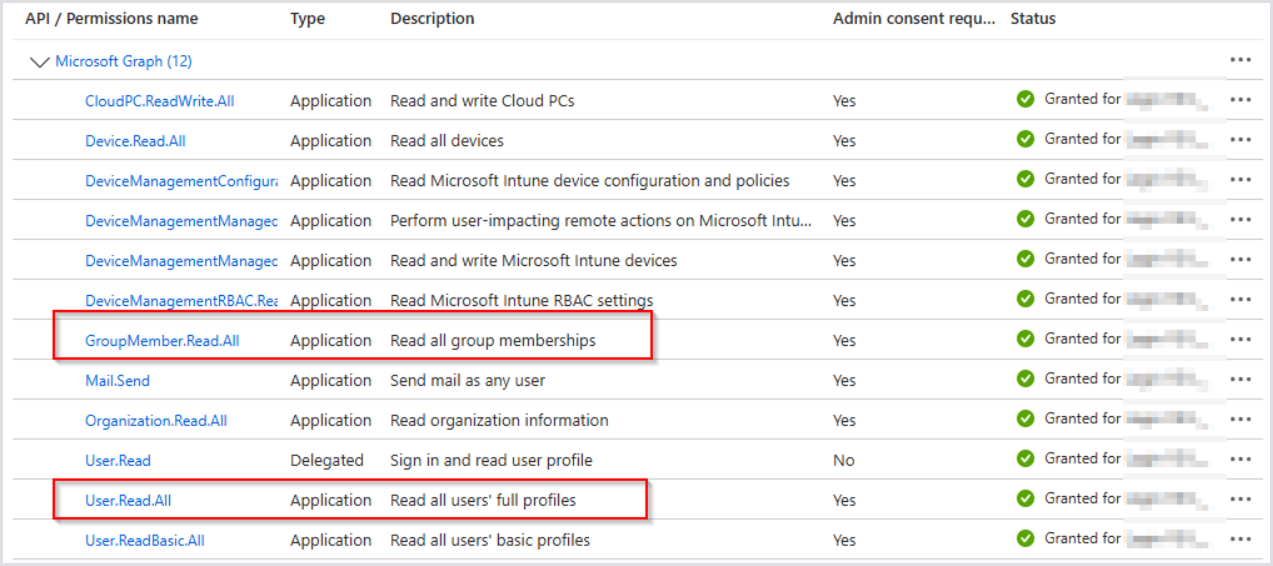Open the User.Read.All permission link
Screen dimensions: 1273x566
point(128,501)
